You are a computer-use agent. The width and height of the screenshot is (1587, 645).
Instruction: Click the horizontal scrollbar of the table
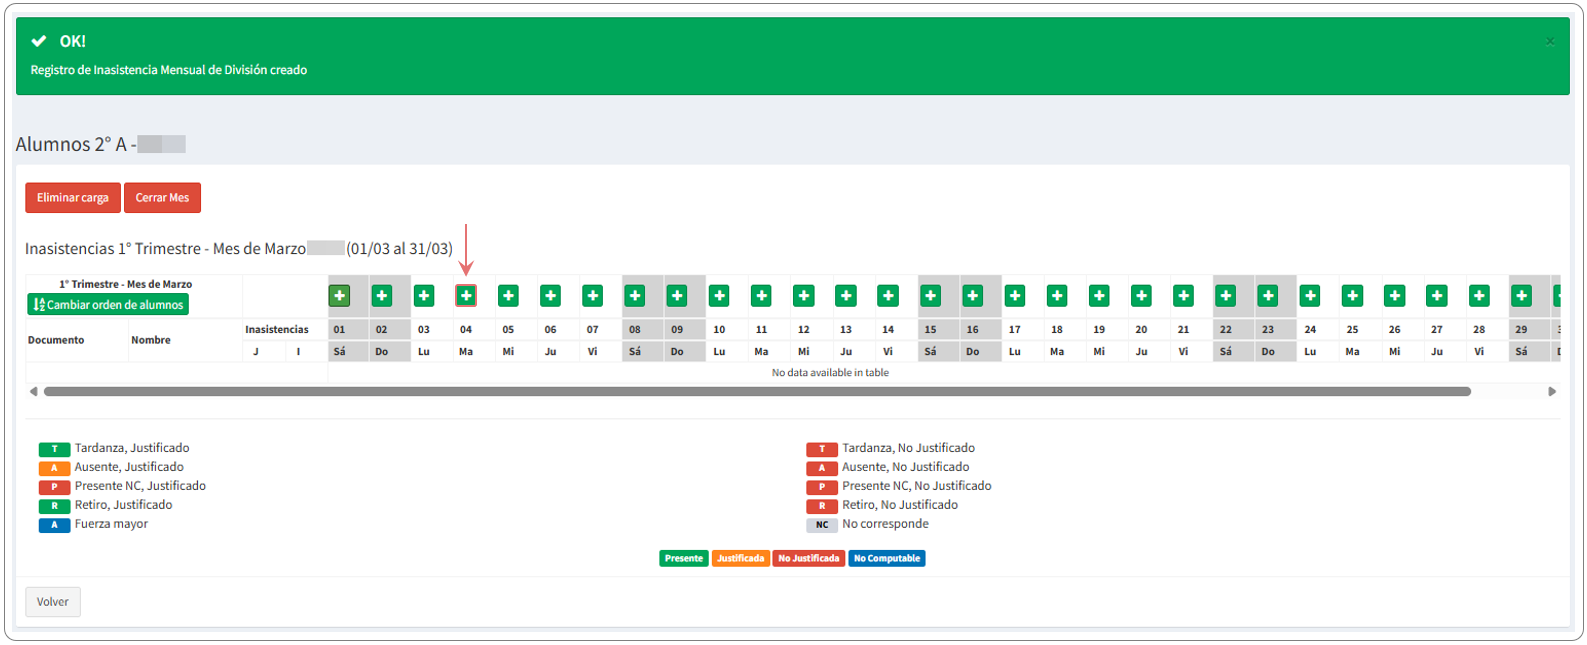tap(756, 392)
